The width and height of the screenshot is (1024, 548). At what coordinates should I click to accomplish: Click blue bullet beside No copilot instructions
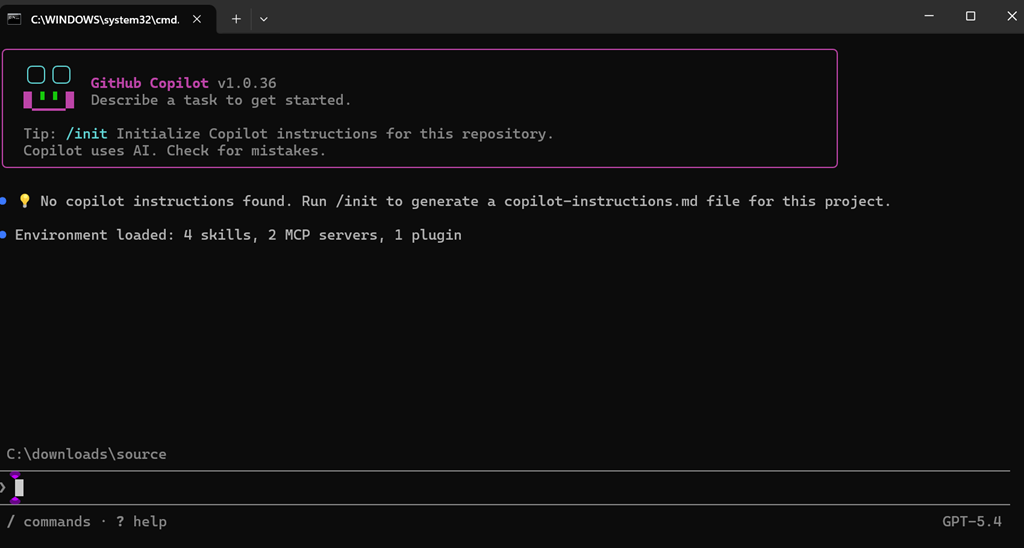(3, 201)
